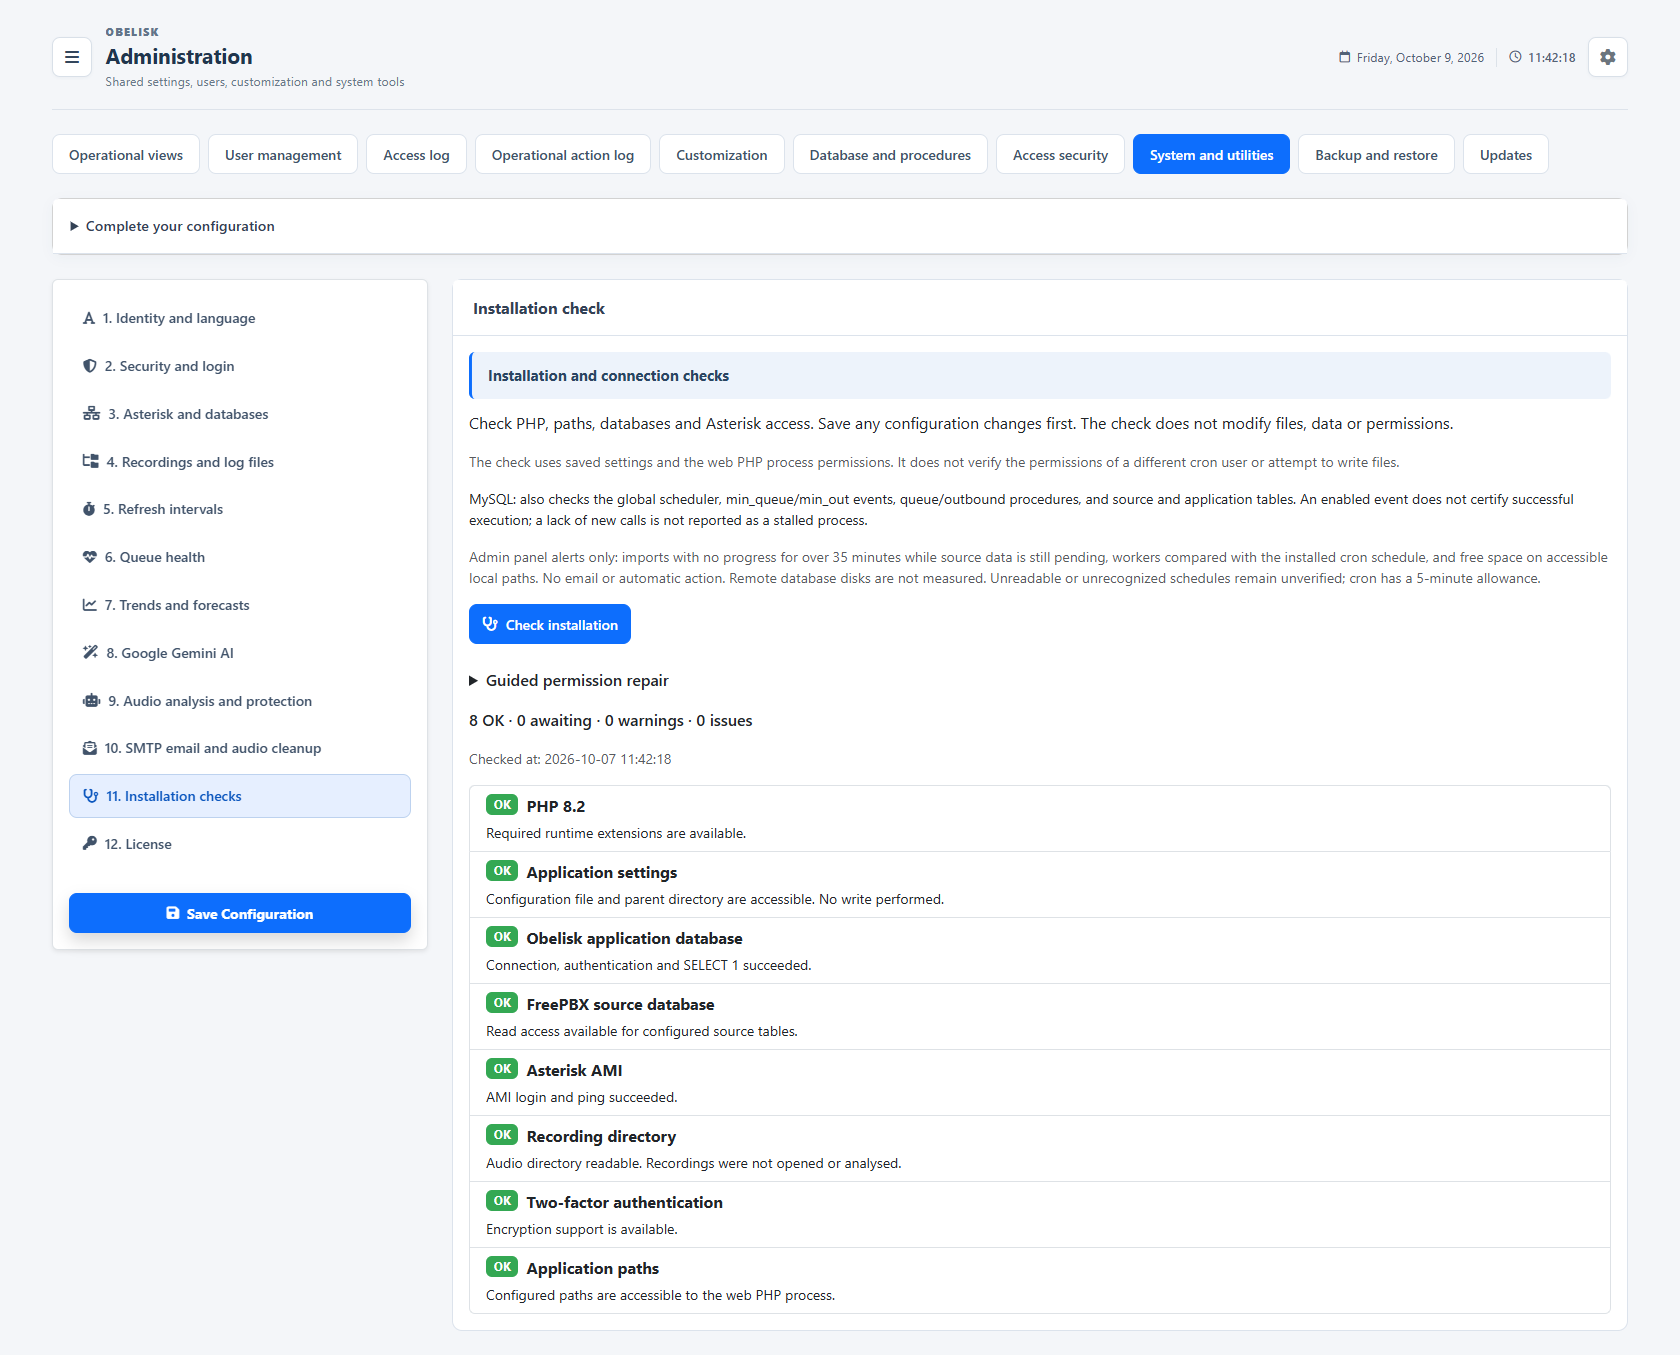
Task: Open section 5. Refresh intervals
Action: [x=240, y=509]
